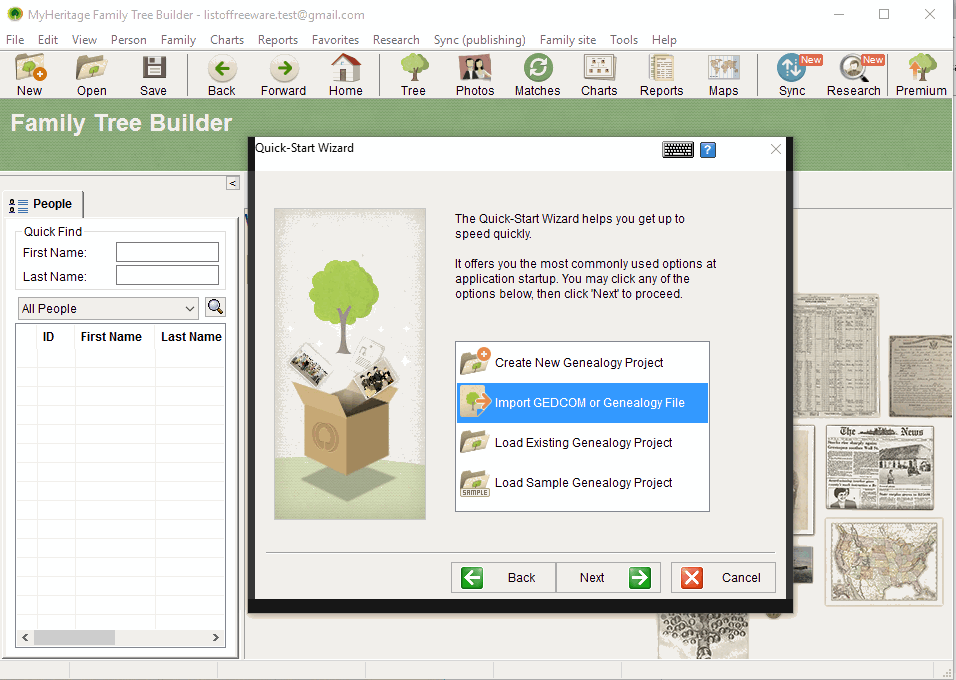Open the File menu

(x=15, y=40)
